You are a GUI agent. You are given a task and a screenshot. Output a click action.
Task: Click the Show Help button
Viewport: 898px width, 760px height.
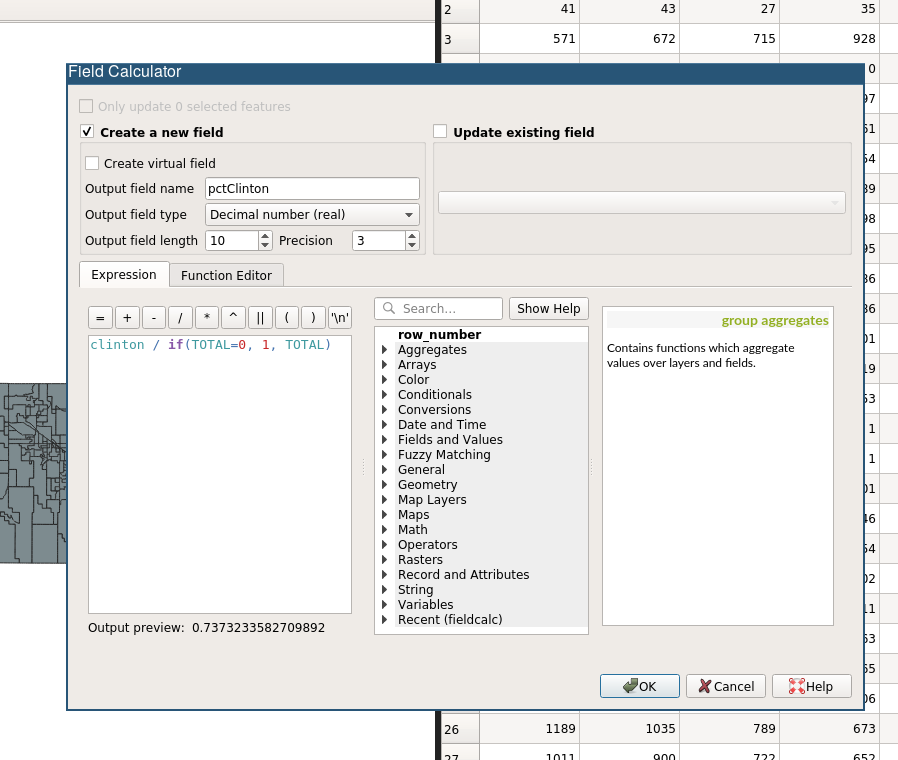[548, 309]
